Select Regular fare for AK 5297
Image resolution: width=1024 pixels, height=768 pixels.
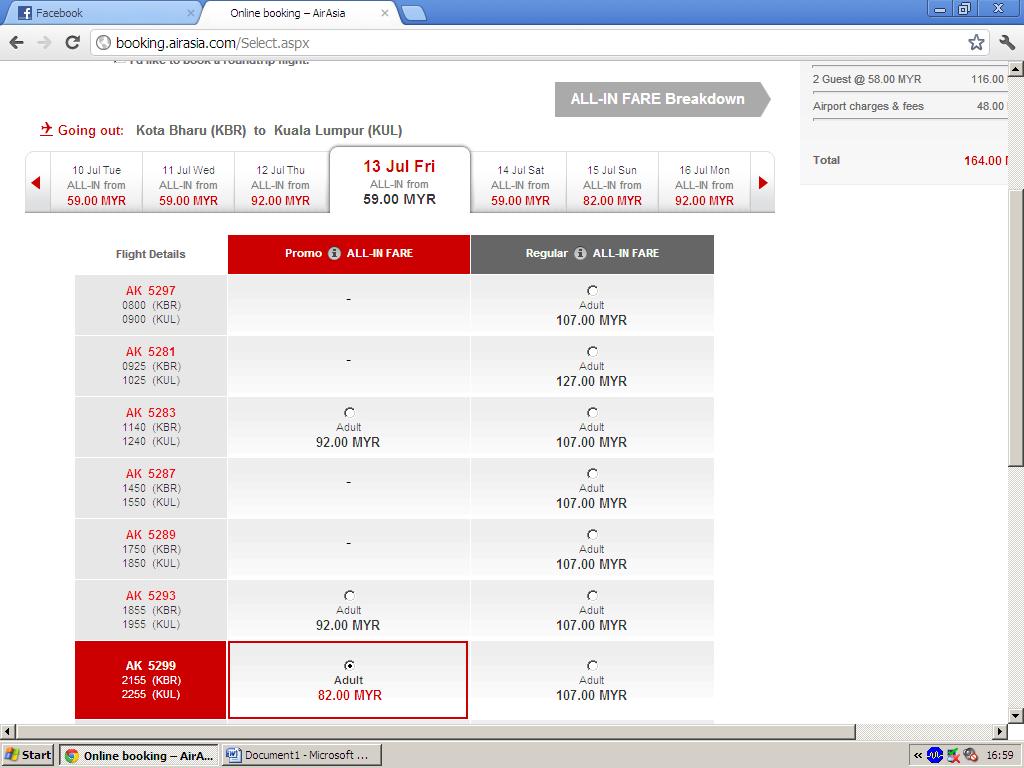point(592,291)
